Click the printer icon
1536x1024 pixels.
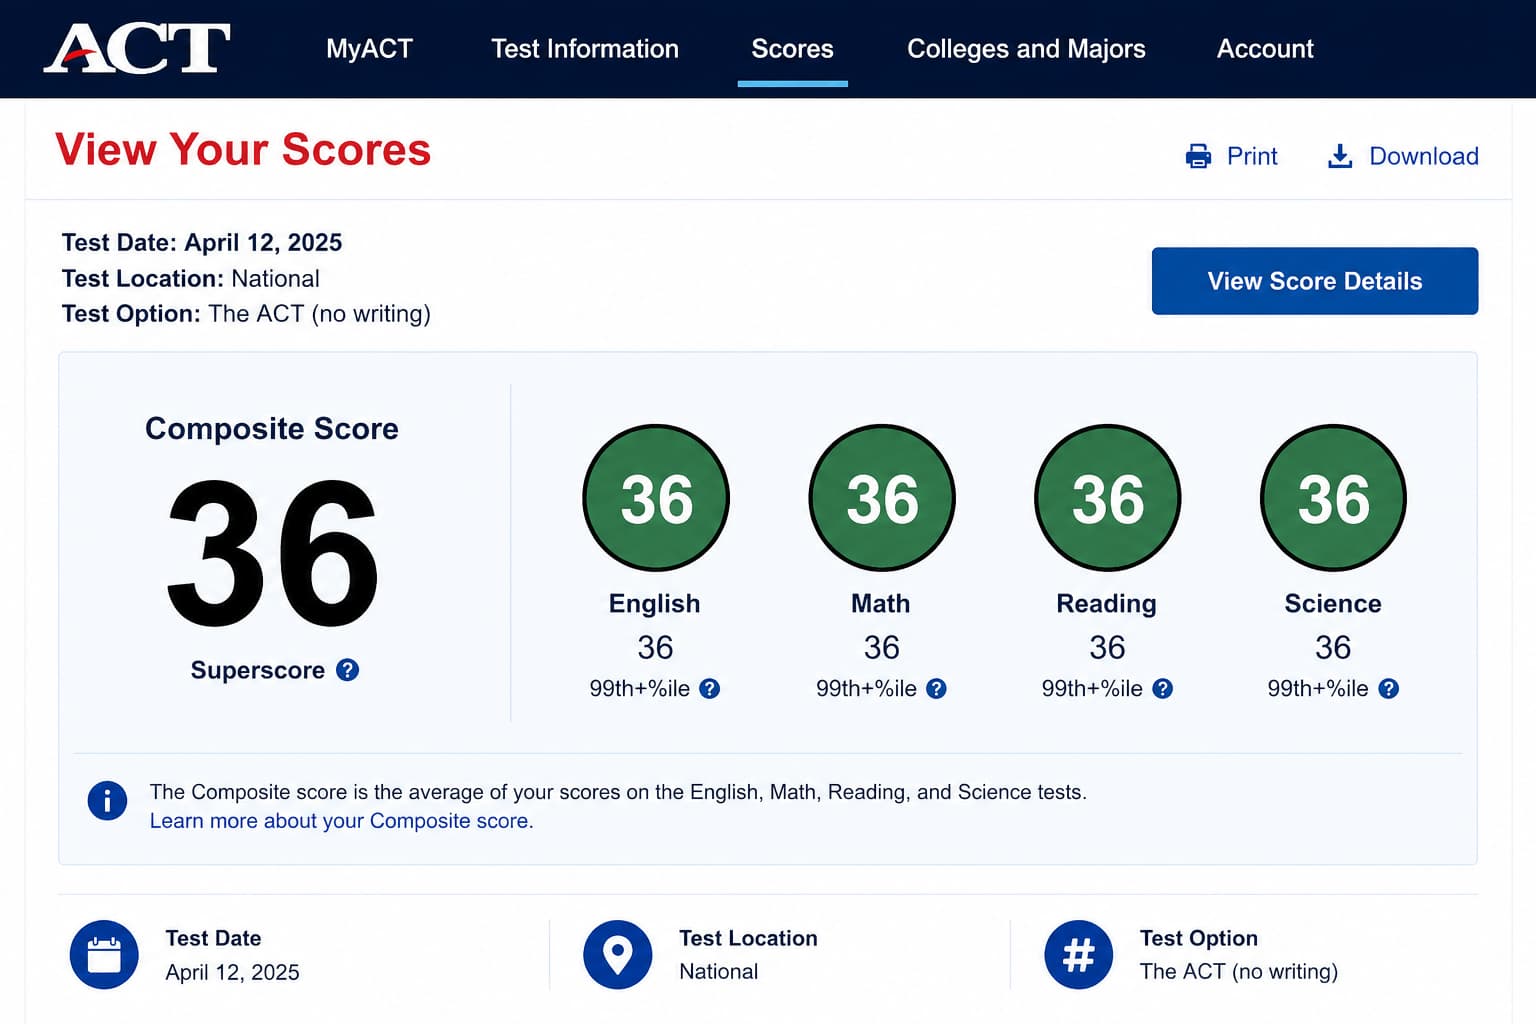[x=1198, y=156]
